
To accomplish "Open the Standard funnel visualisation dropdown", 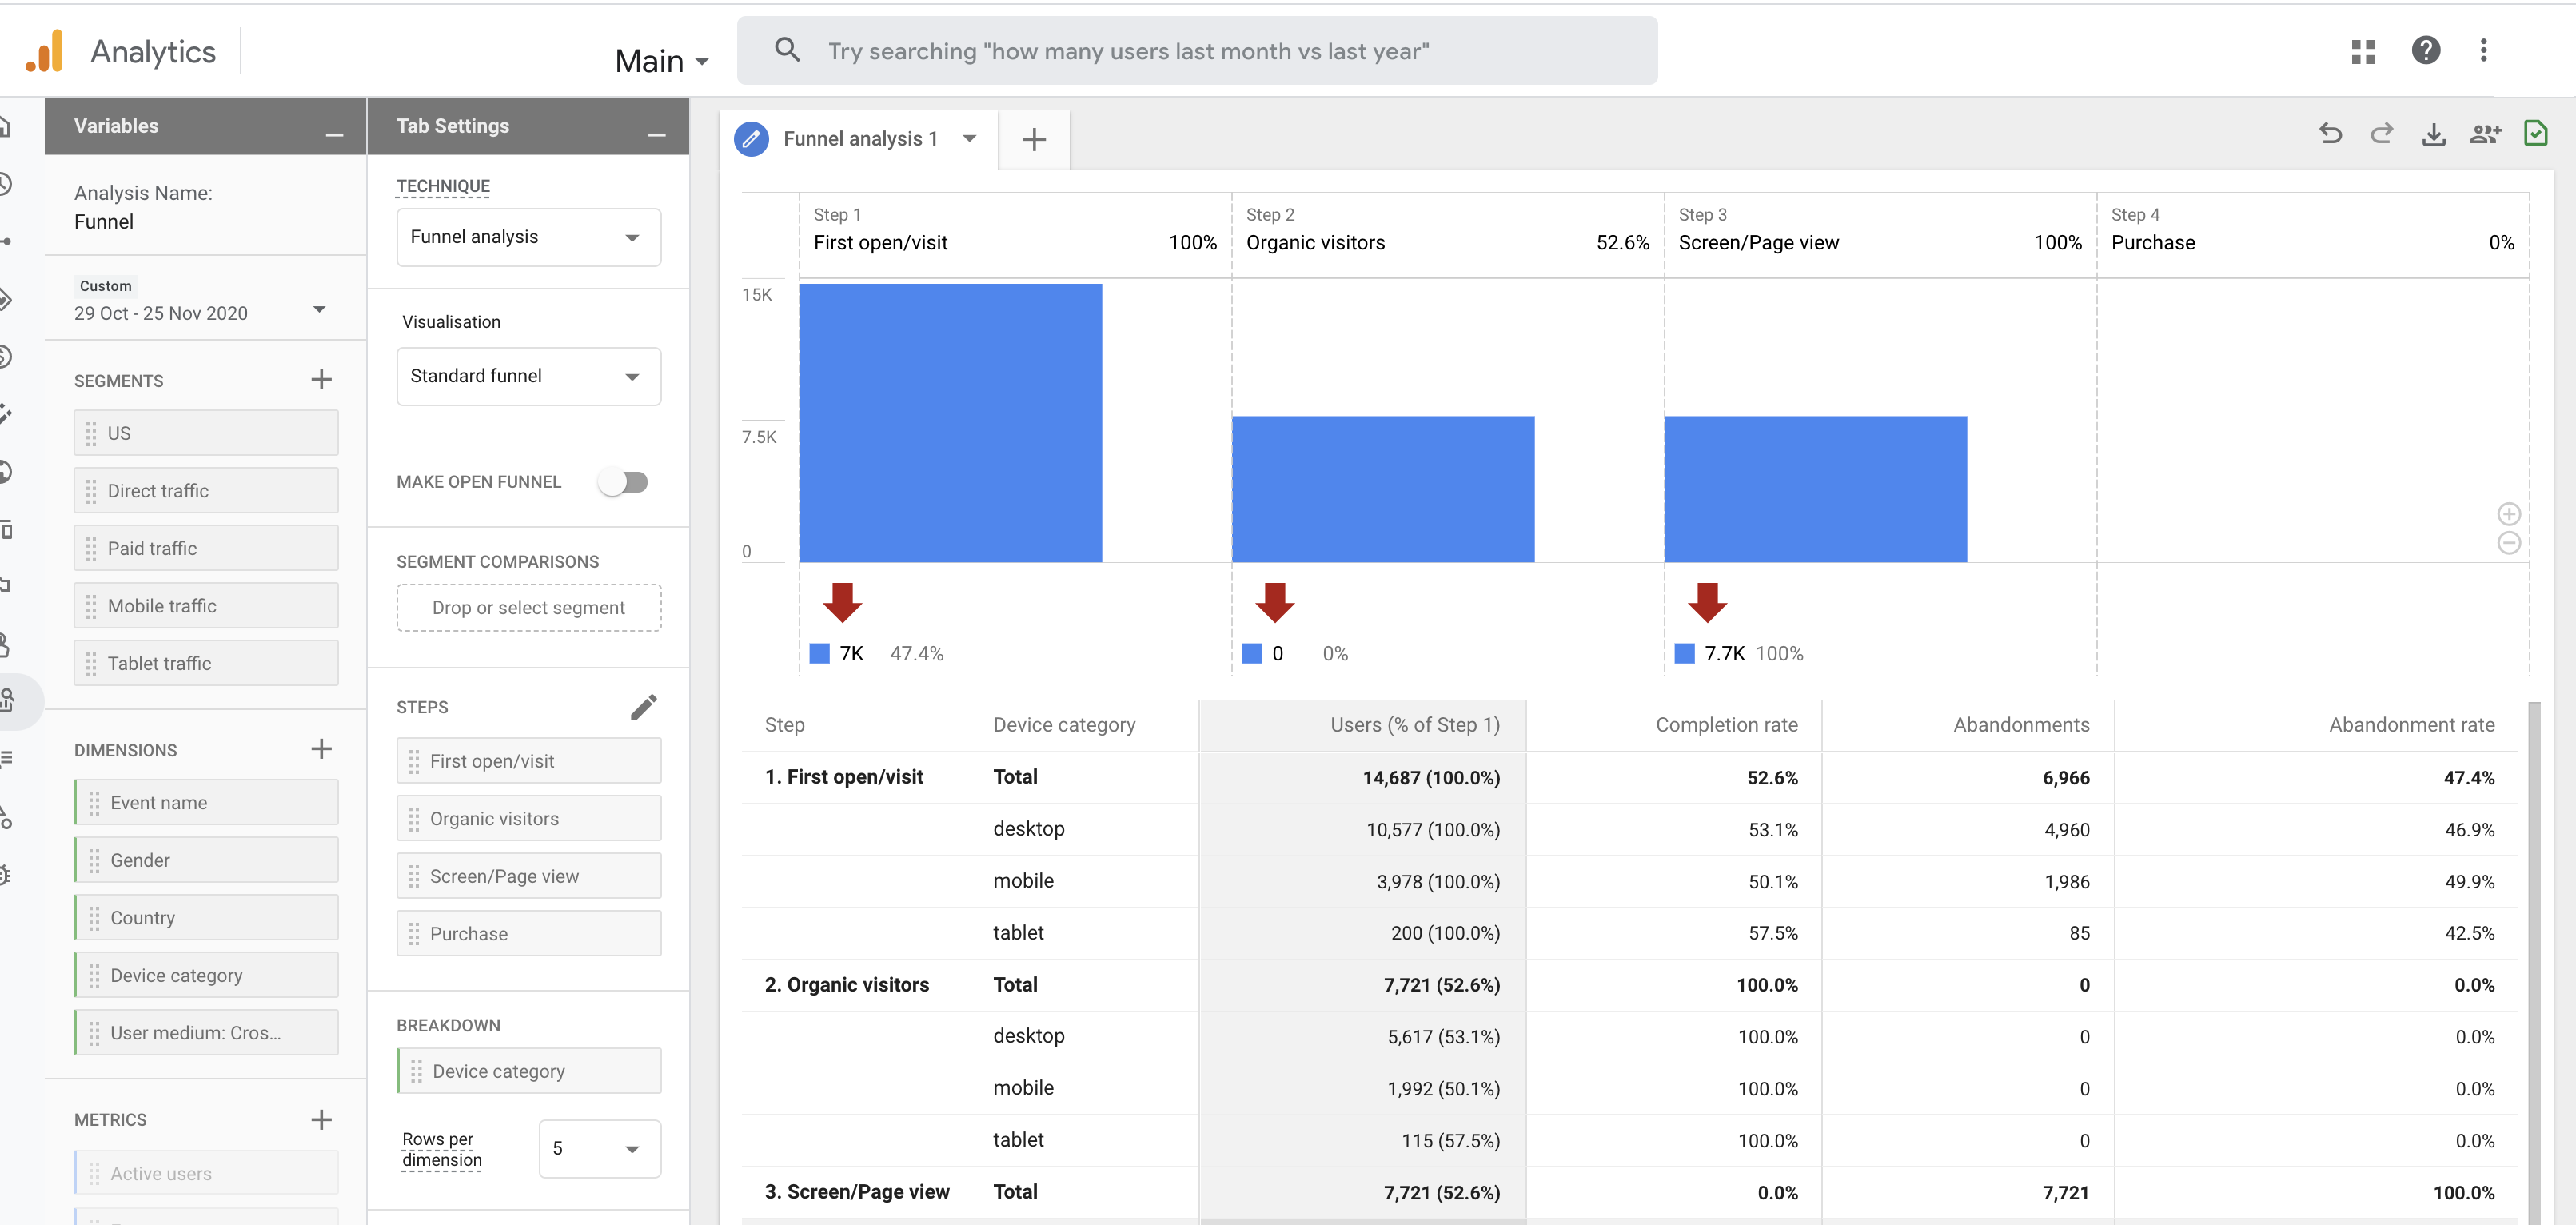I will pyautogui.click(x=528, y=376).
